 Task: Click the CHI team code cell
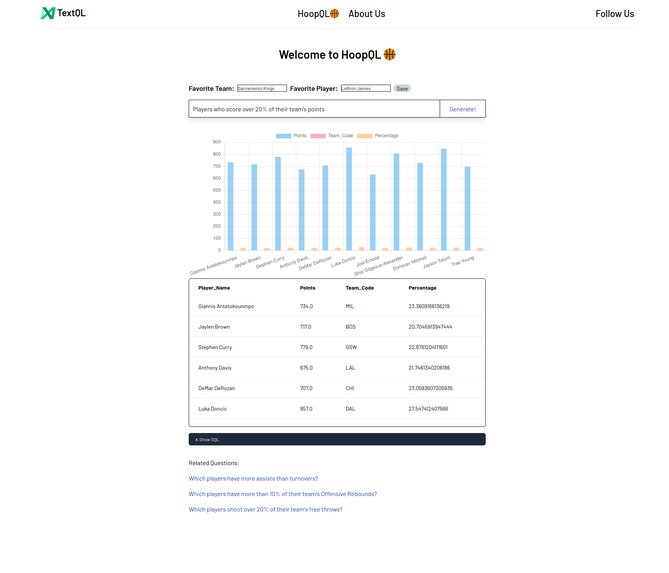point(350,388)
